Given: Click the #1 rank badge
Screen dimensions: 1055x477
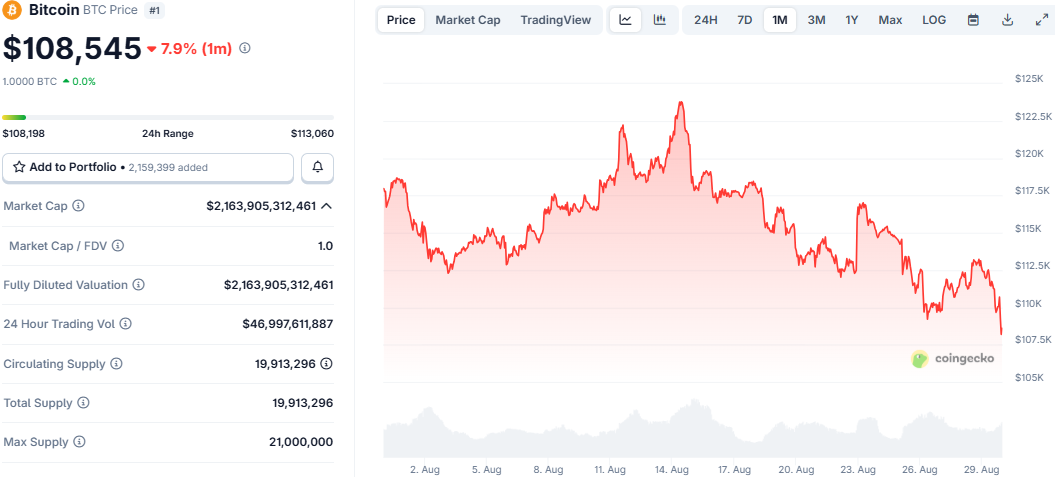Looking at the screenshot, I should tap(155, 11).
